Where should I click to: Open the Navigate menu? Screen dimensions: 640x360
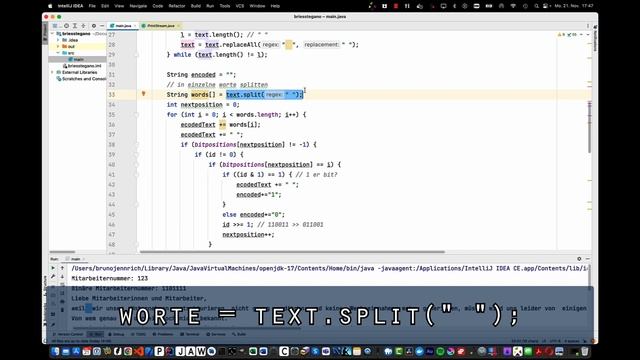138,6
